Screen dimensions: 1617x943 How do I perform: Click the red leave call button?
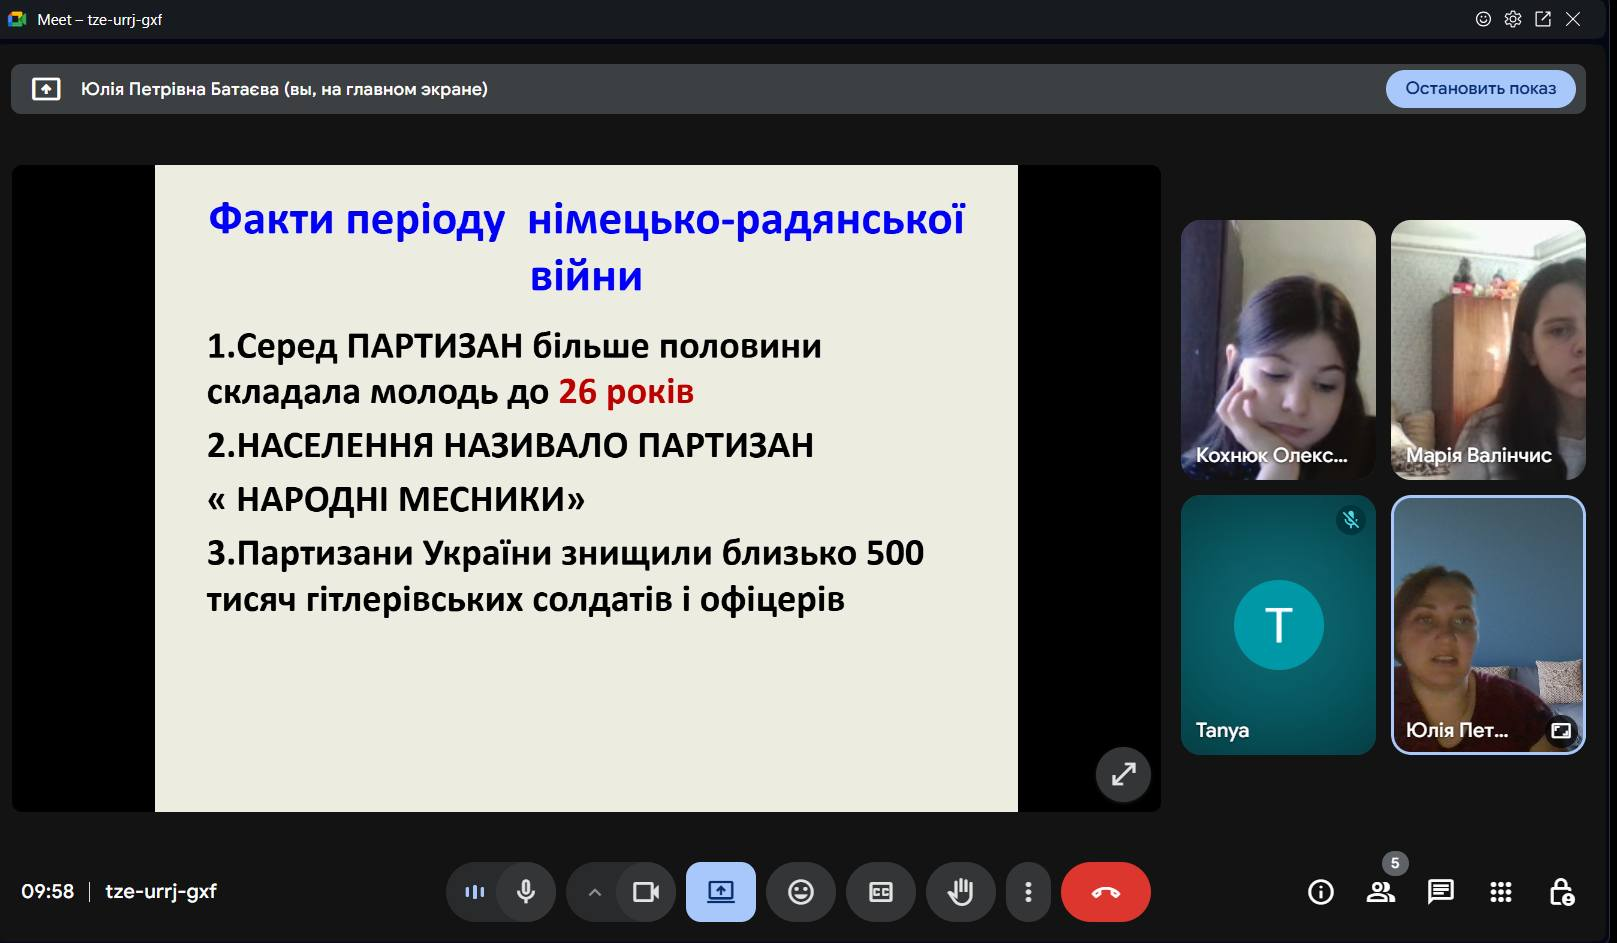coord(1105,892)
